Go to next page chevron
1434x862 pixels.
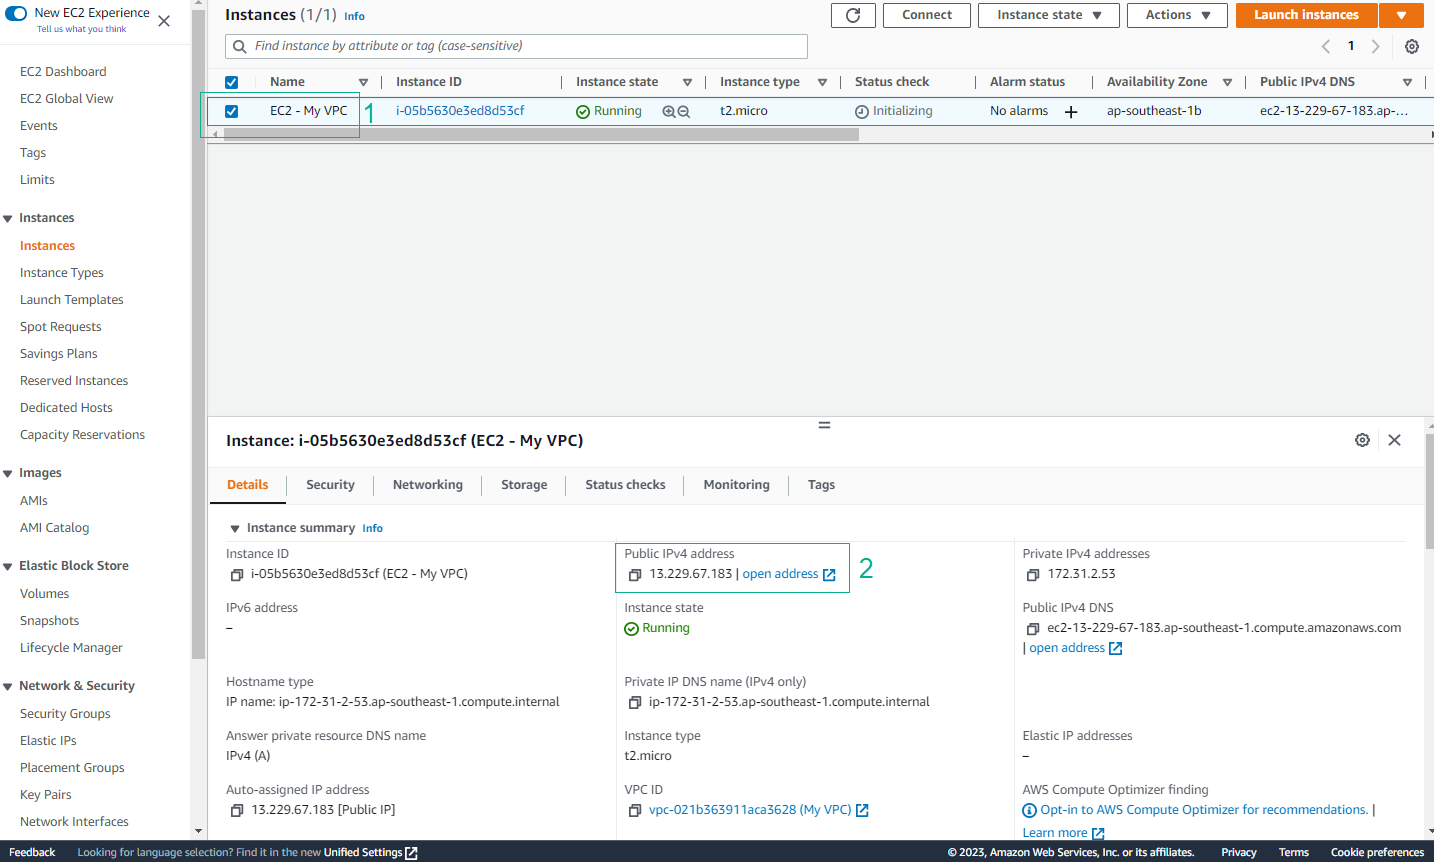click(x=1376, y=46)
